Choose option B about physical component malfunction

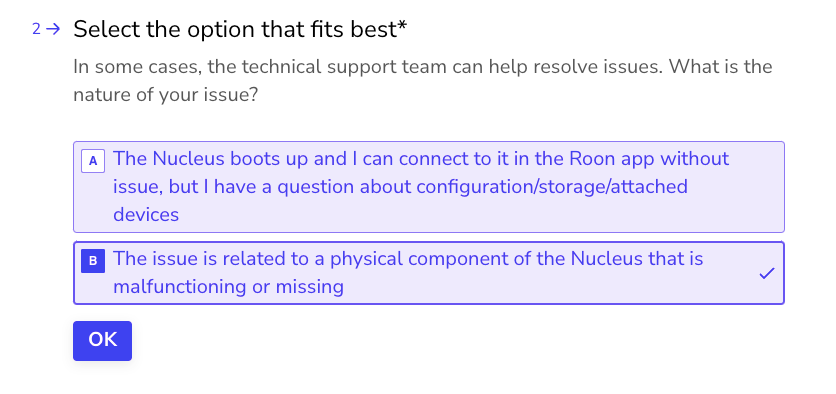[429, 273]
